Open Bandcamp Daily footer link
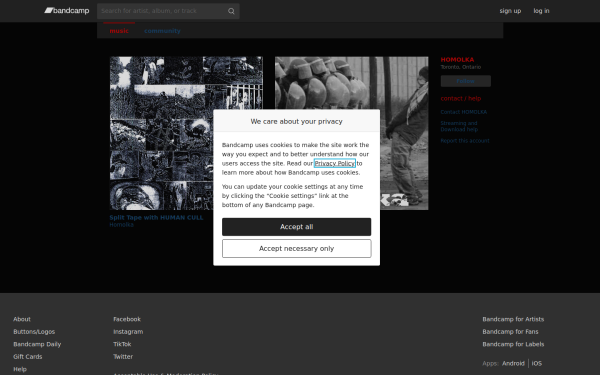This screenshot has height=375, width=600. point(37,344)
